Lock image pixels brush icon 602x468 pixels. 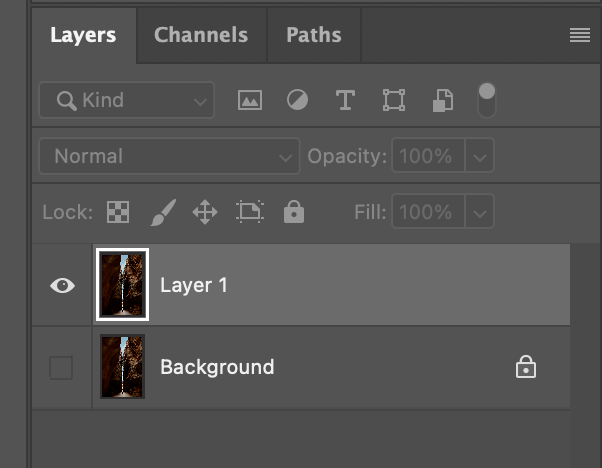tap(164, 212)
